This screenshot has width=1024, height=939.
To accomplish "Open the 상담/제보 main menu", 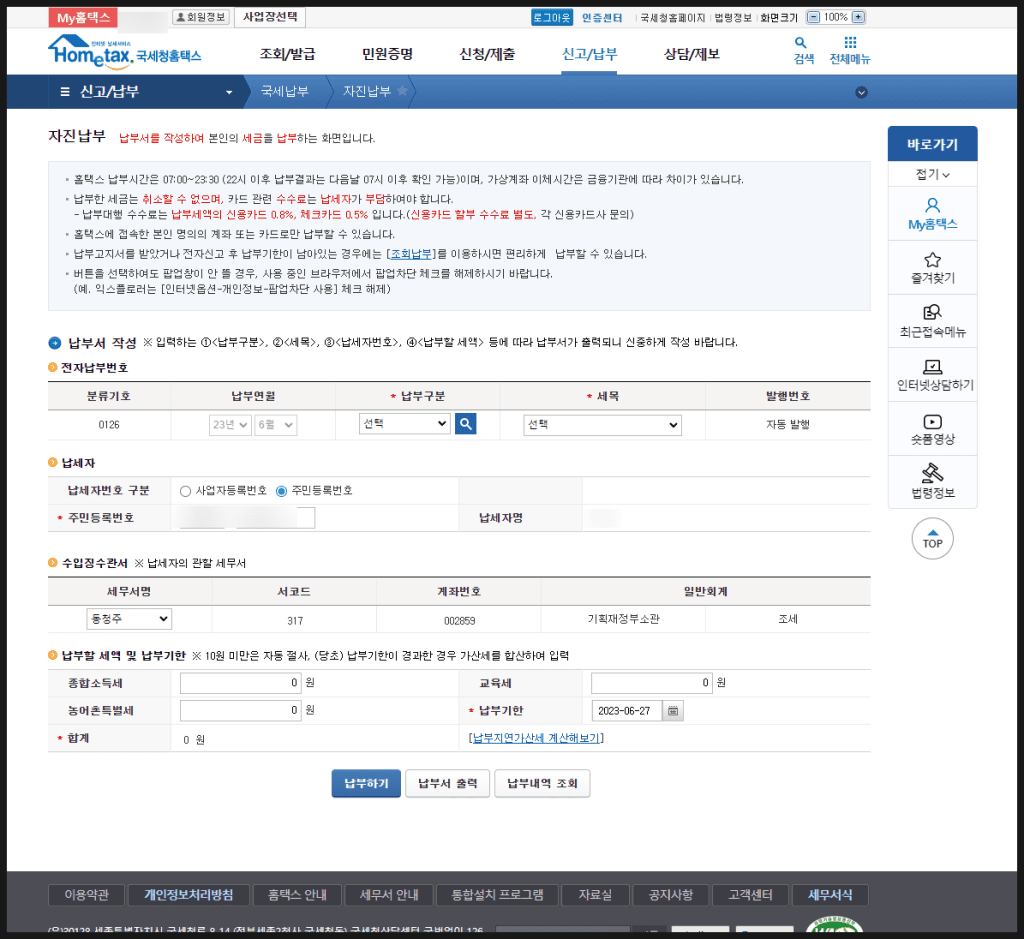I will (691, 54).
